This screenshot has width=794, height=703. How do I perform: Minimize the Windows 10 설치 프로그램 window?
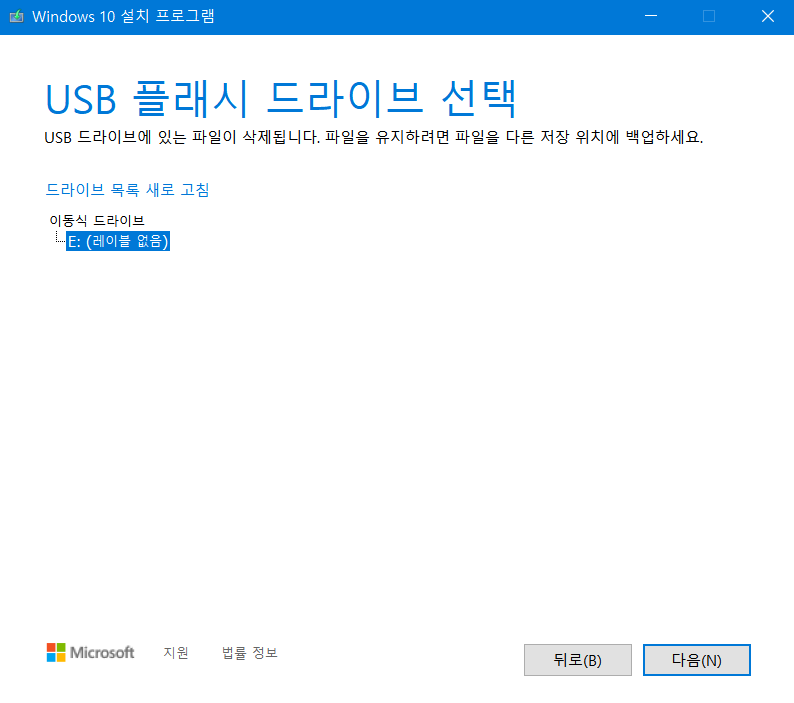tap(651, 16)
